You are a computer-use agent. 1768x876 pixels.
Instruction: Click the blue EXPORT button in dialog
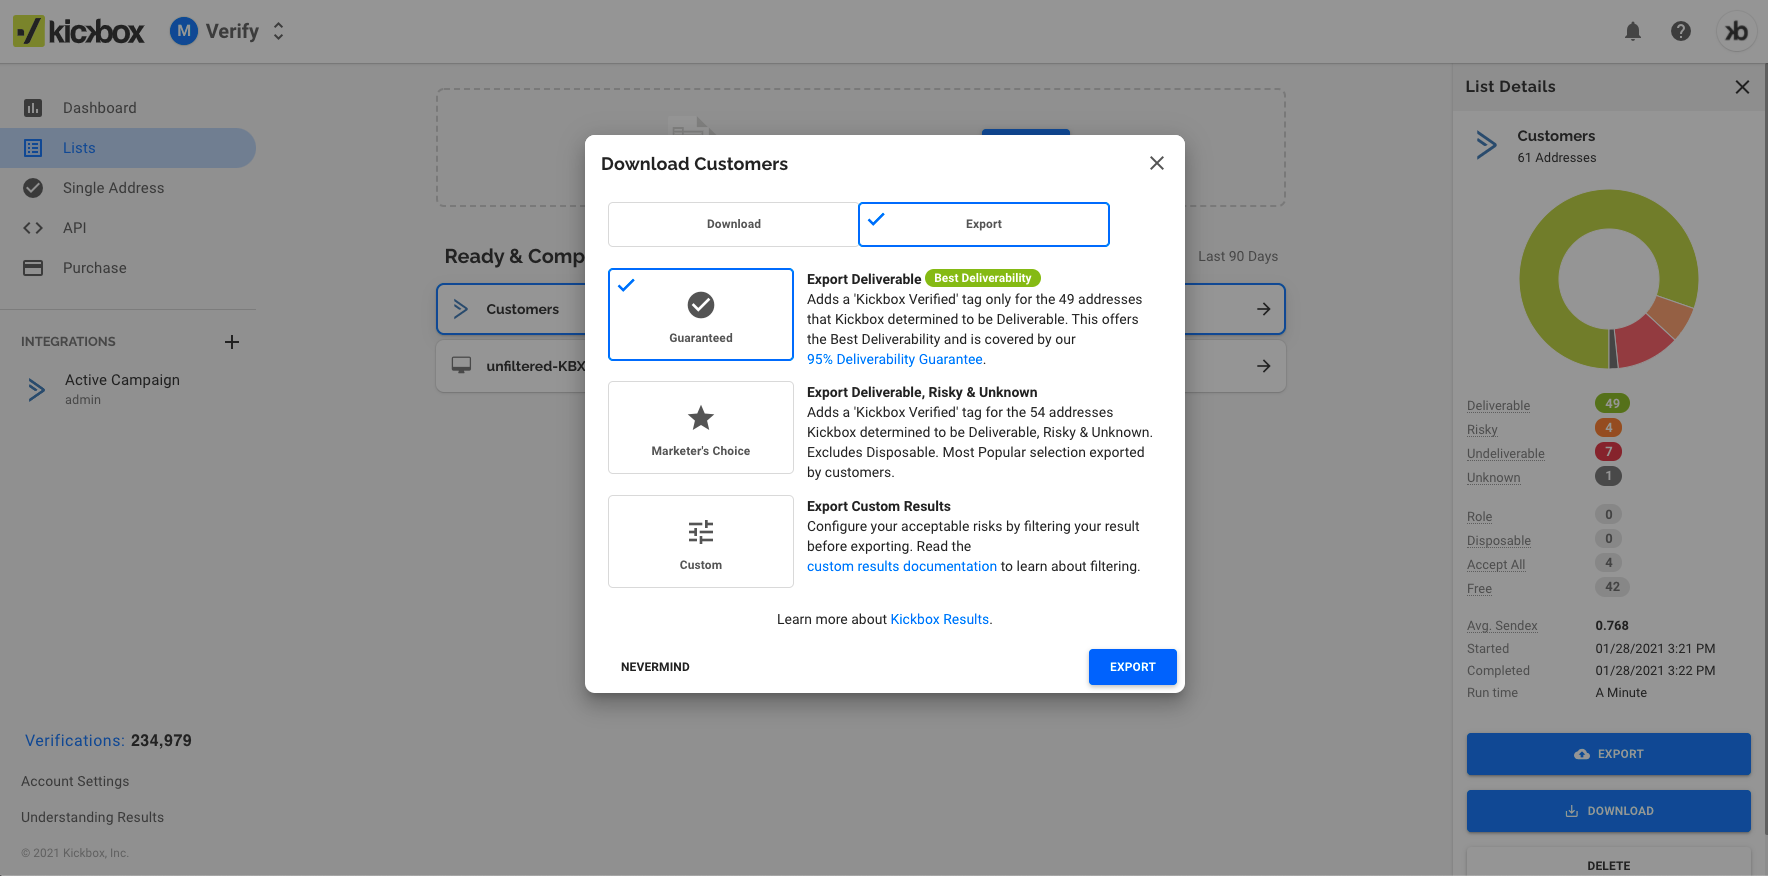(x=1133, y=667)
